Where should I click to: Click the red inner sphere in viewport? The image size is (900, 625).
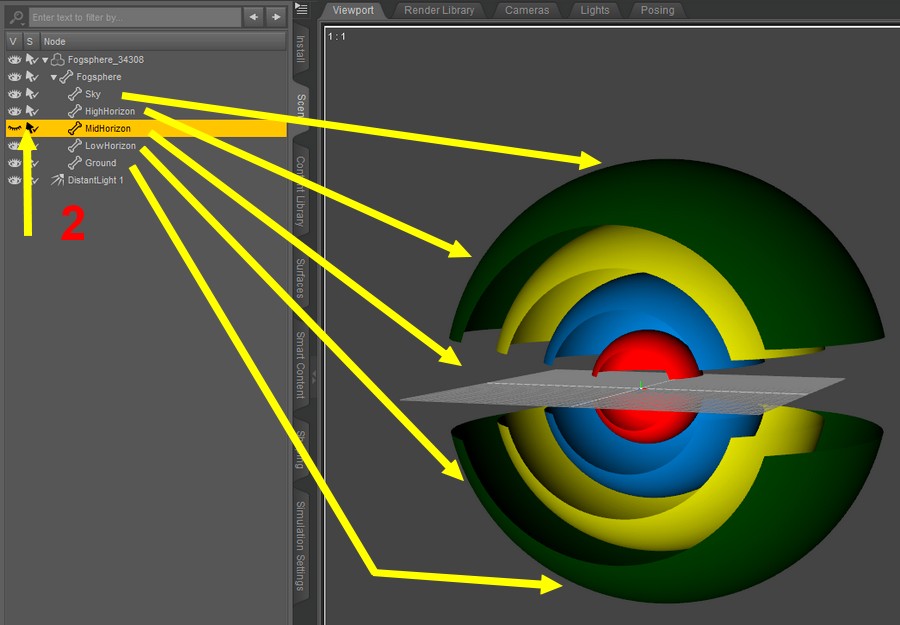[647, 353]
